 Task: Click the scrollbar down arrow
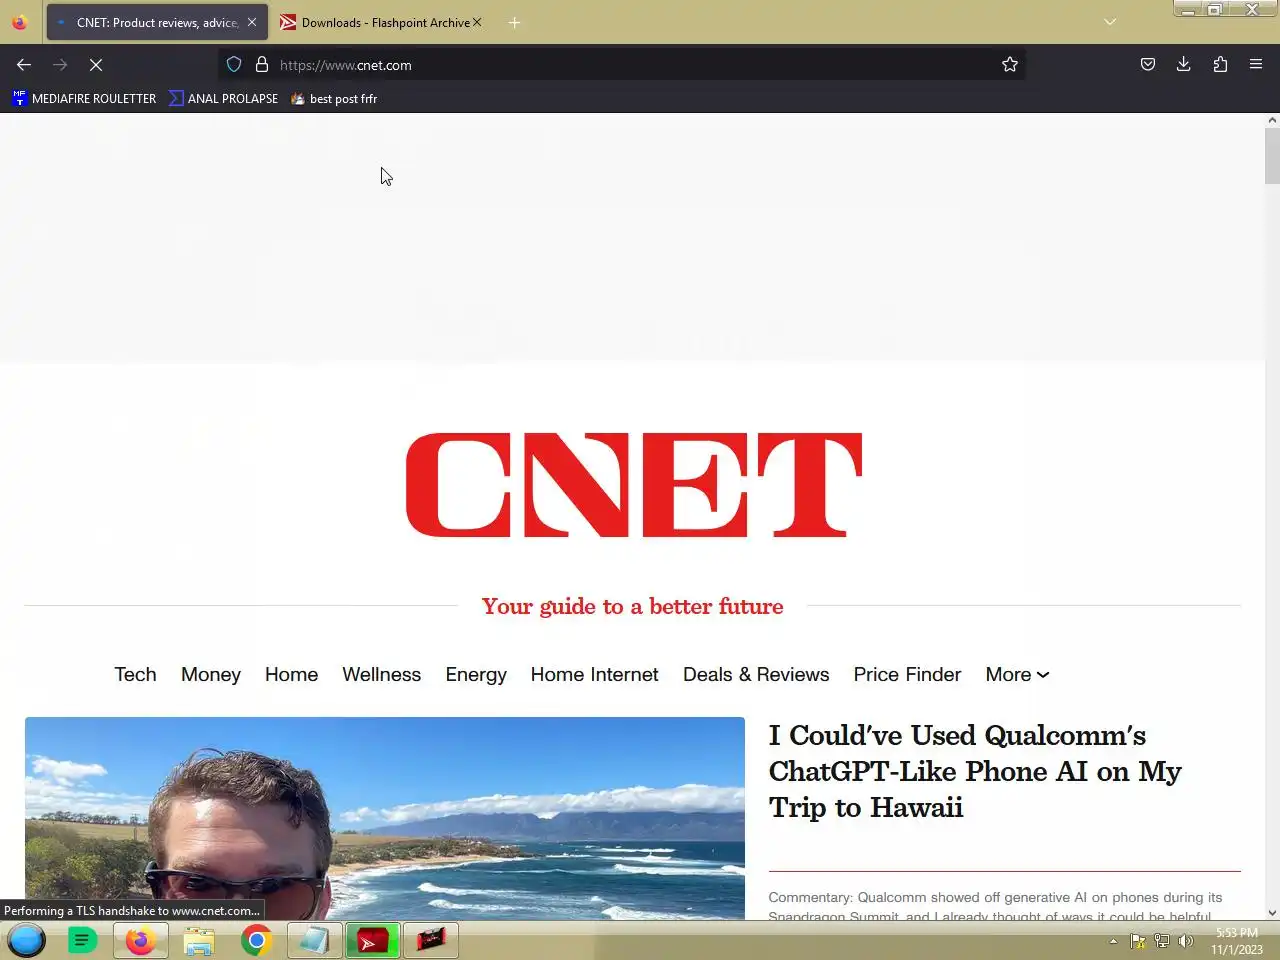tap(1272, 913)
